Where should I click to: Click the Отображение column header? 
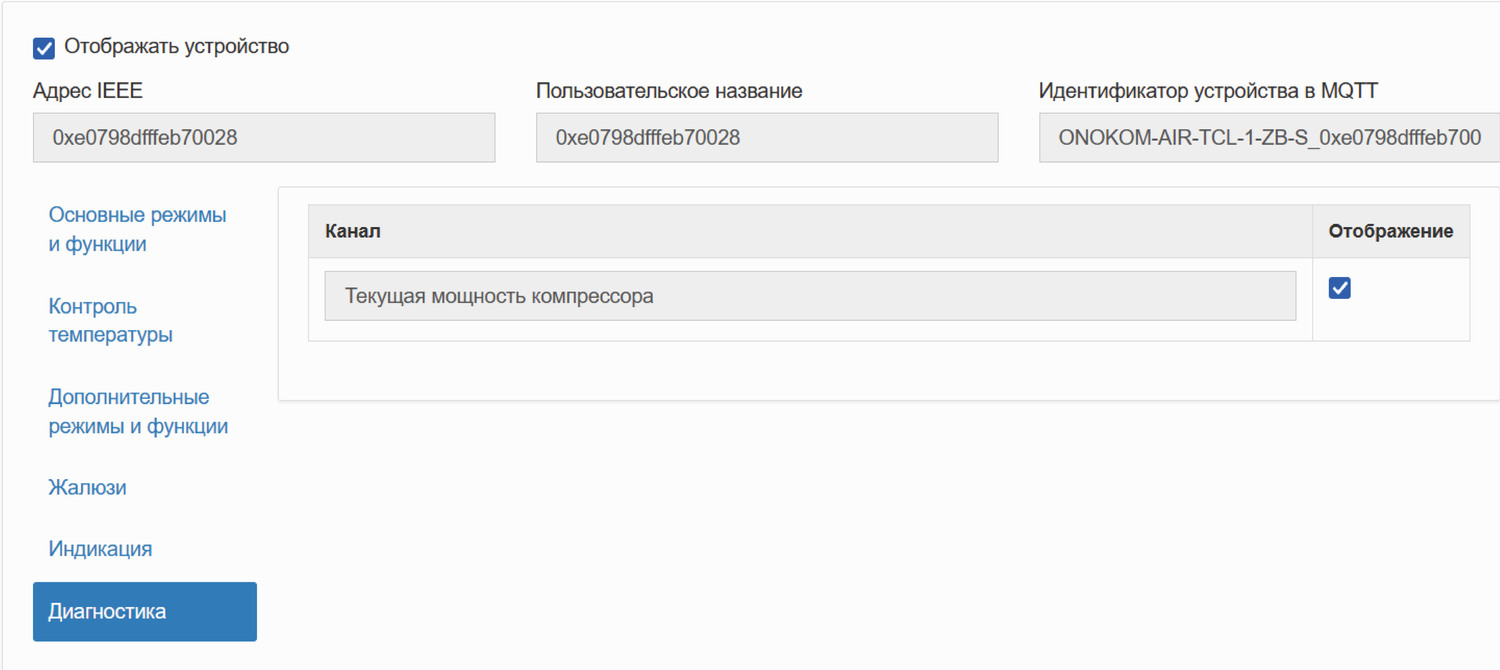tap(1390, 232)
